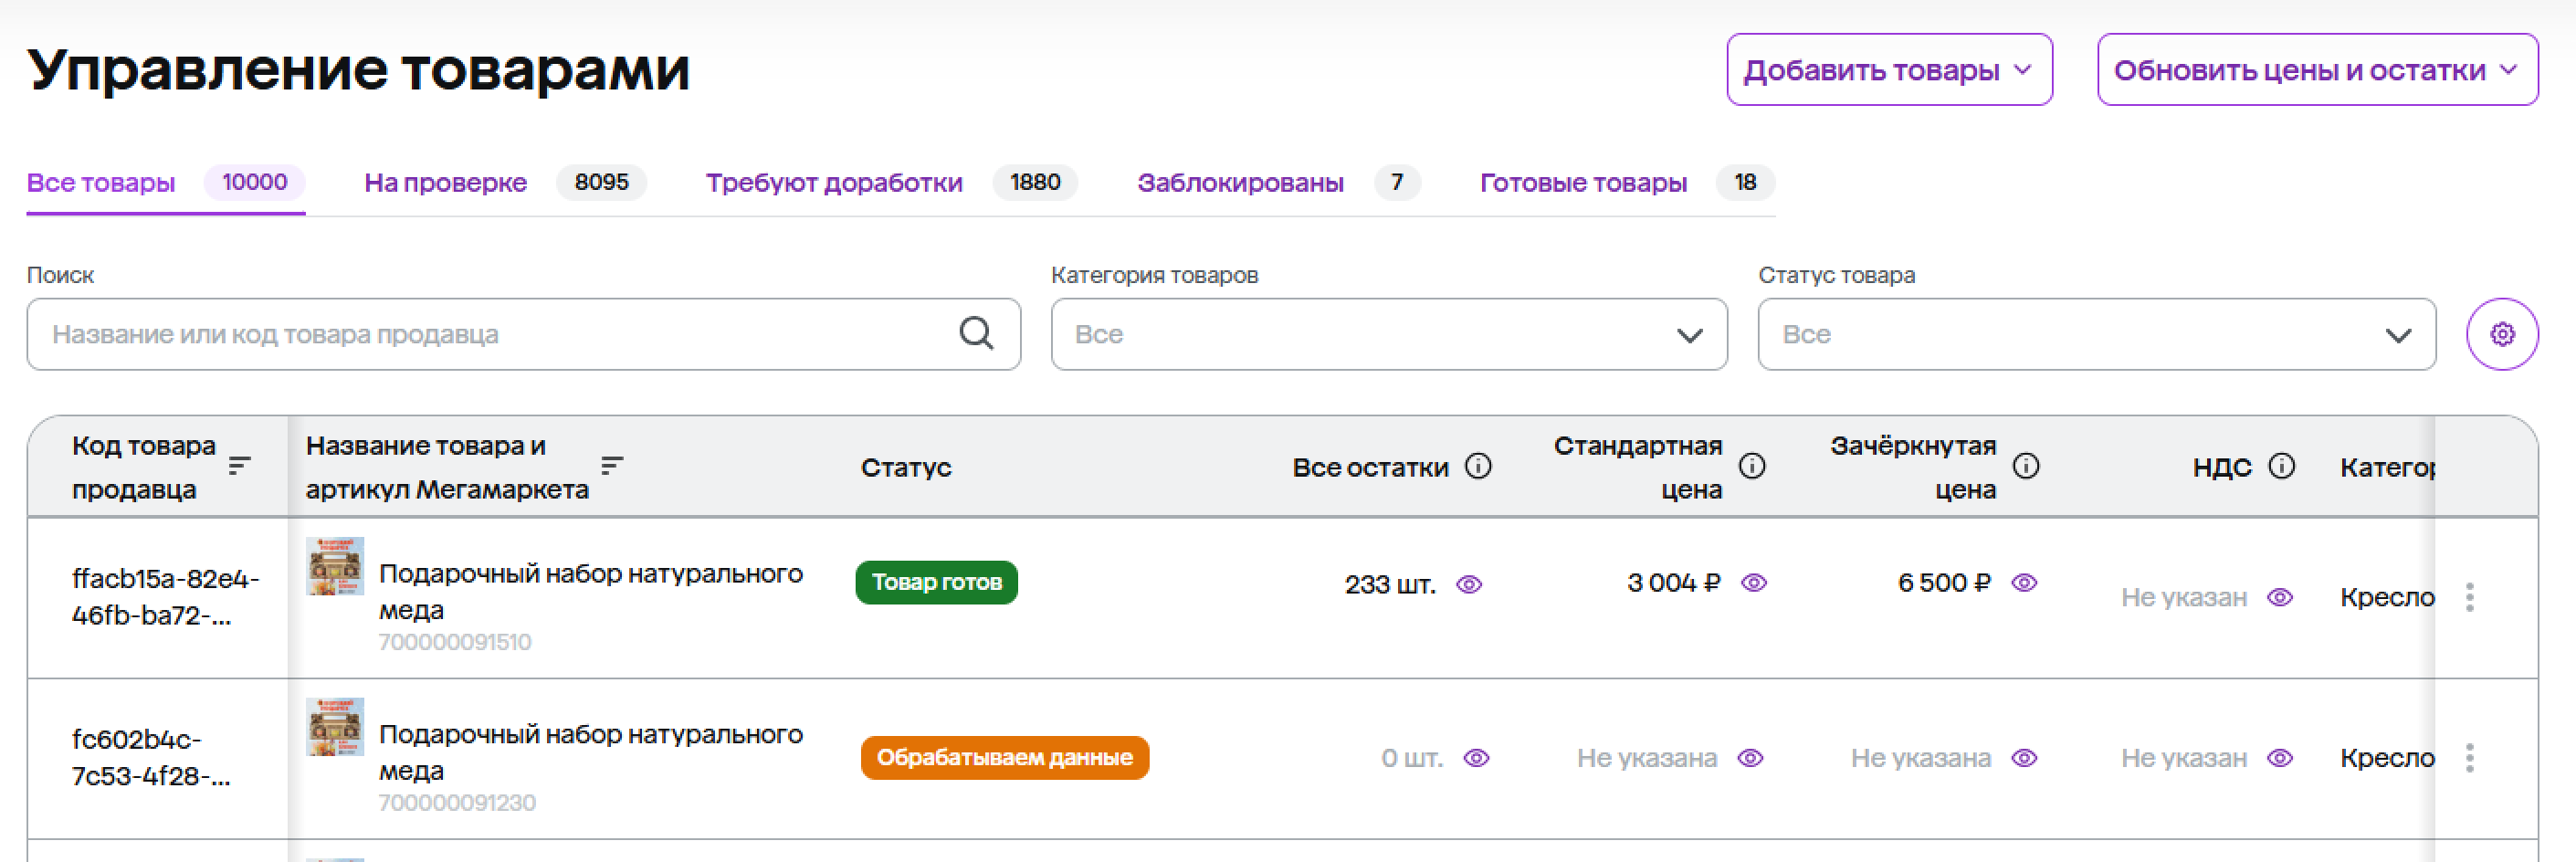Toggle eye icon next to 233 шт.
Image resolution: width=2576 pixels, height=862 pixels.
tap(1468, 584)
